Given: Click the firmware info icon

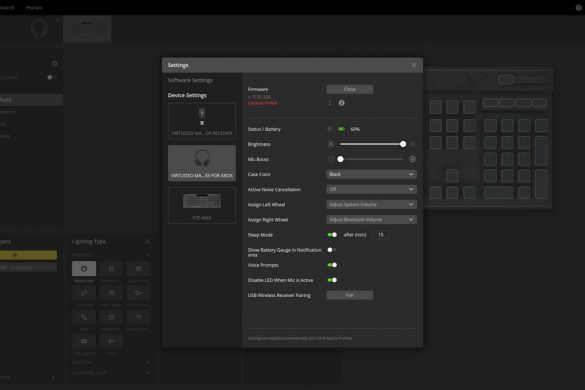Looking at the screenshot, I should tap(341, 103).
